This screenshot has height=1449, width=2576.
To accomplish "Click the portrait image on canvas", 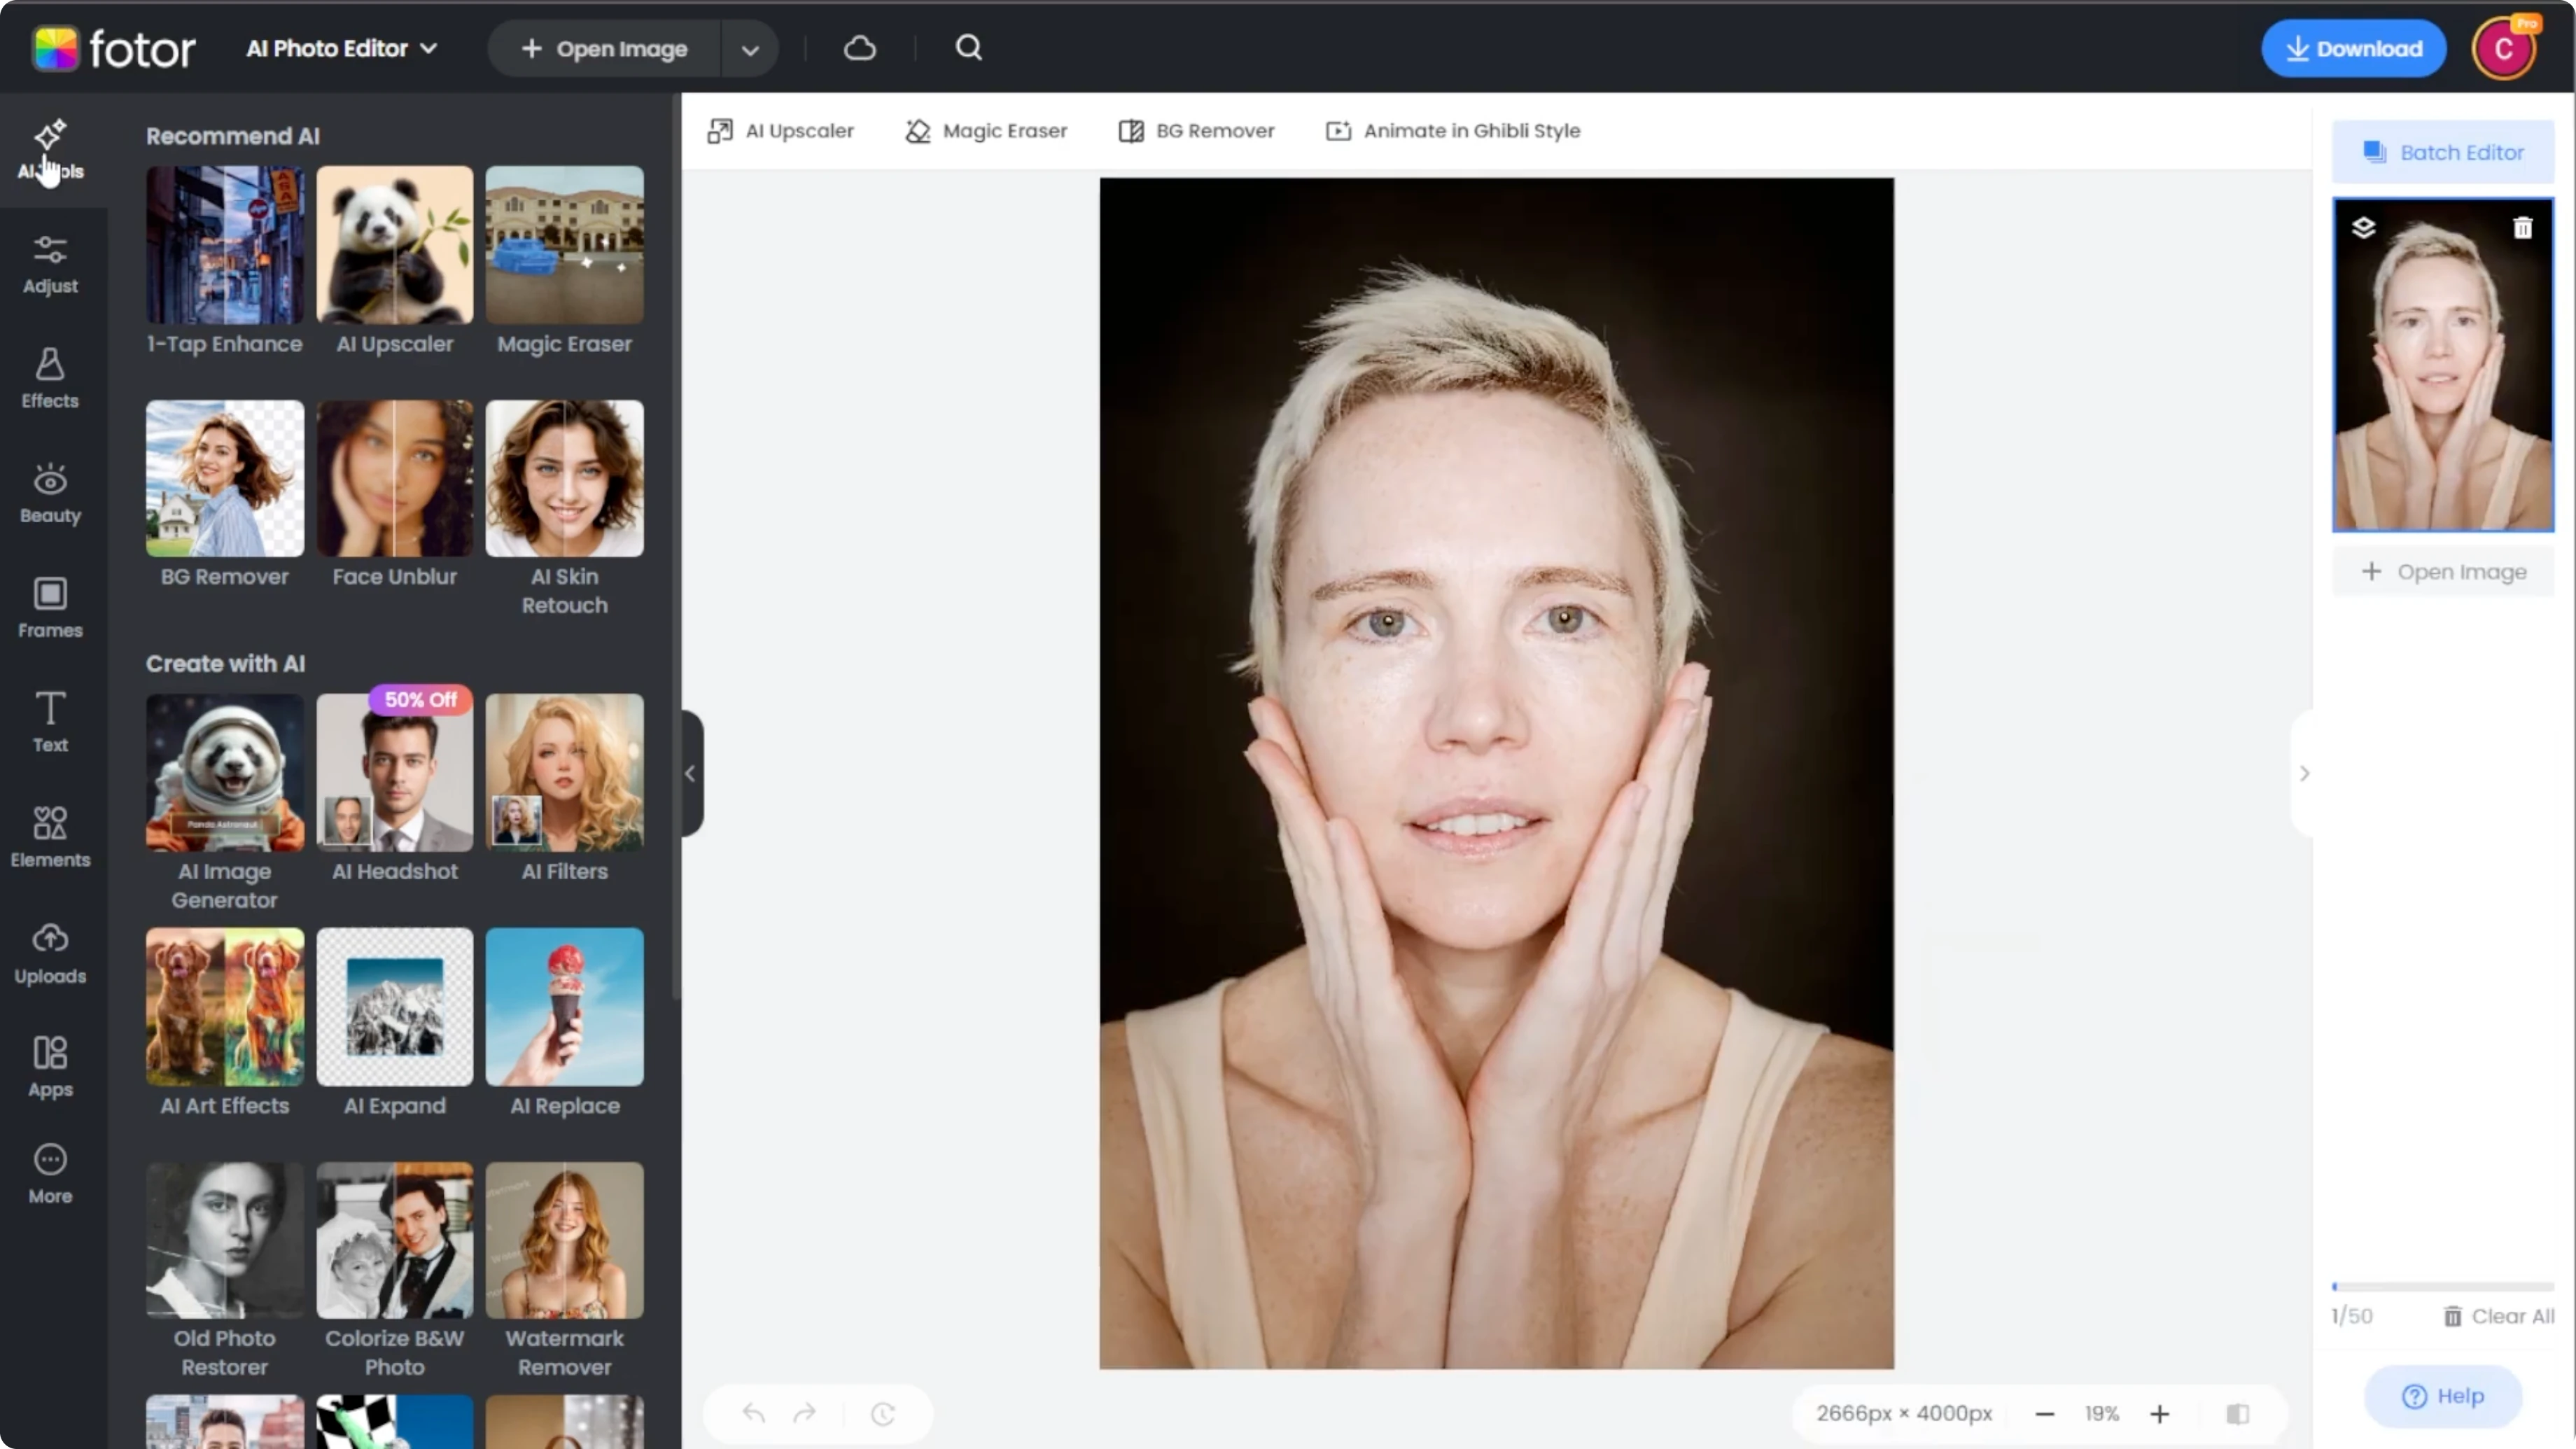I will [x=1496, y=773].
